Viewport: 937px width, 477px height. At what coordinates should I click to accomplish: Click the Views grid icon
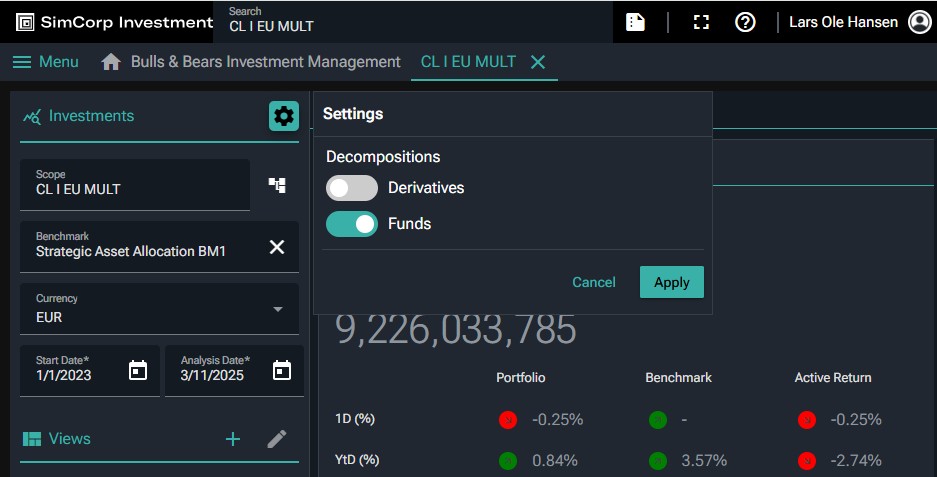(32, 439)
